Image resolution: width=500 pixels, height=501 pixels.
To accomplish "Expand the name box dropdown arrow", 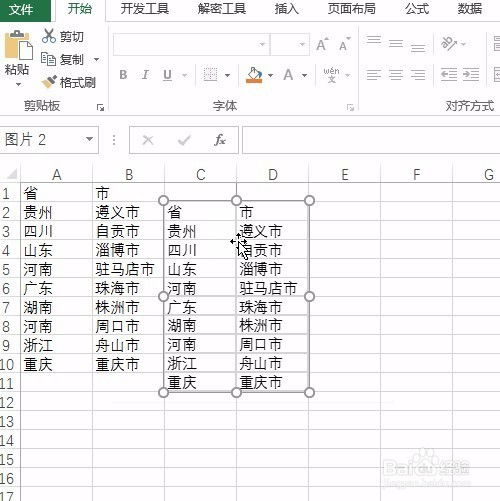I will pos(89,139).
